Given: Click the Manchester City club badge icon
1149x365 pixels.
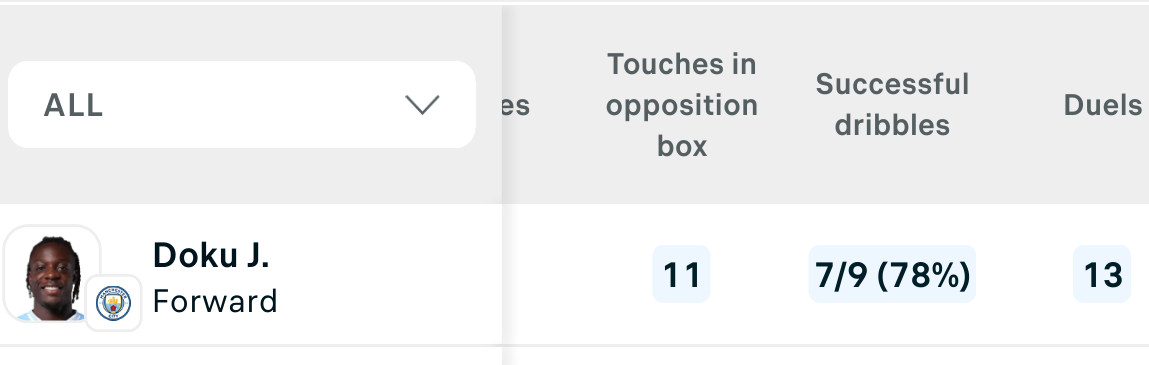Looking at the screenshot, I should click(114, 303).
